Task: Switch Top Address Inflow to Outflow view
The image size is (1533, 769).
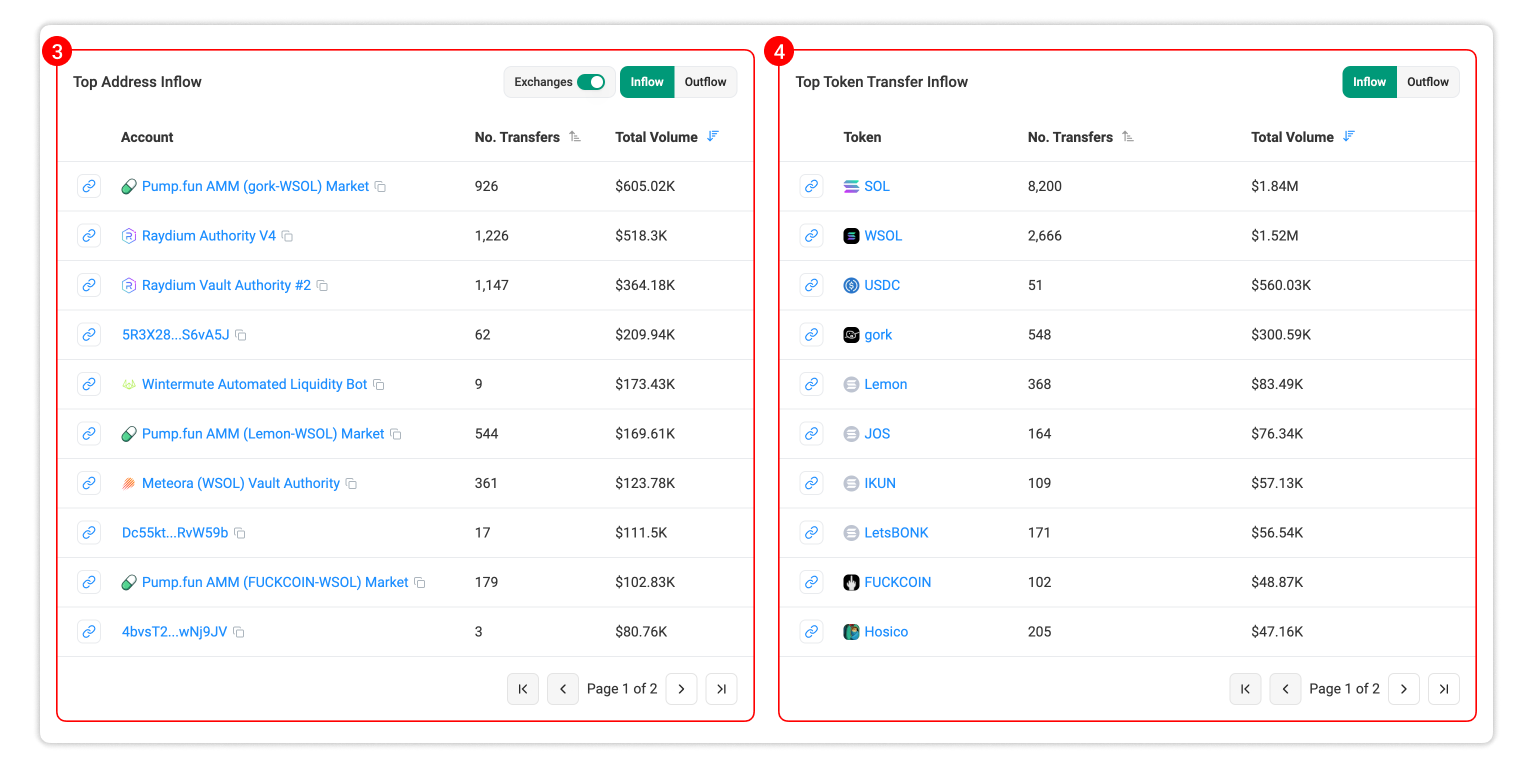Action: [x=705, y=82]
